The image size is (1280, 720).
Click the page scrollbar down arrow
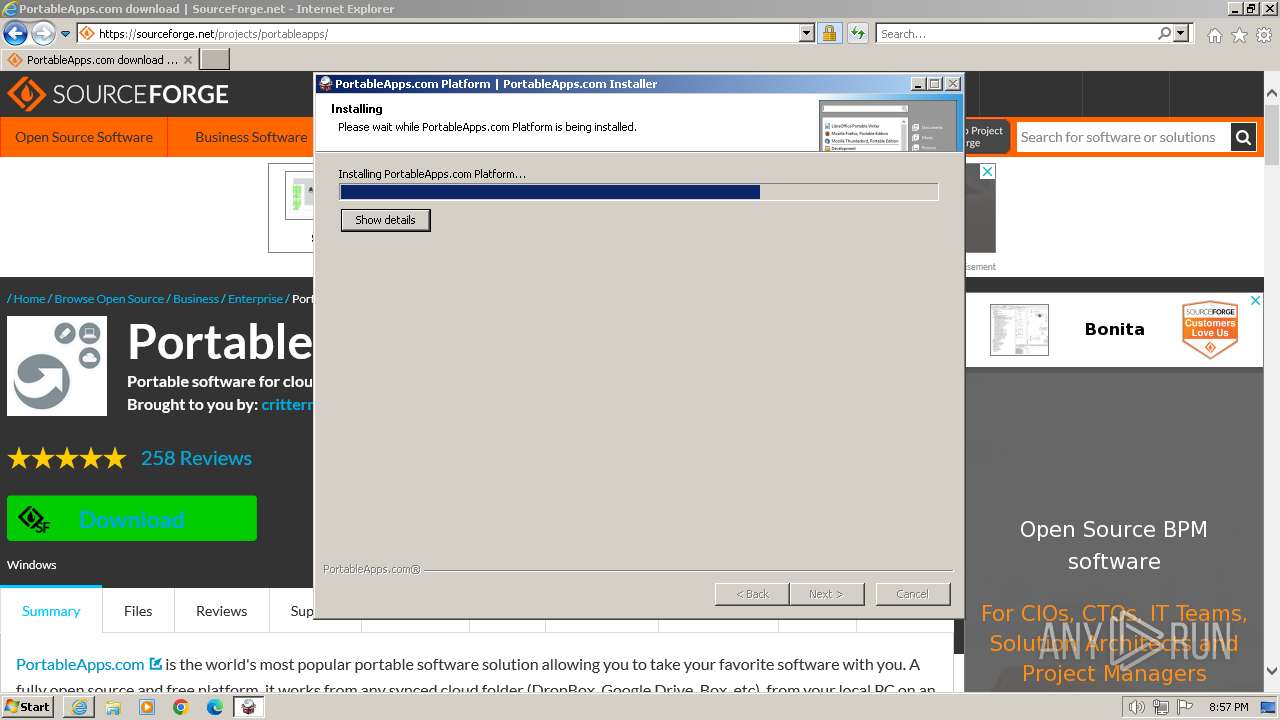(1272, 671)
